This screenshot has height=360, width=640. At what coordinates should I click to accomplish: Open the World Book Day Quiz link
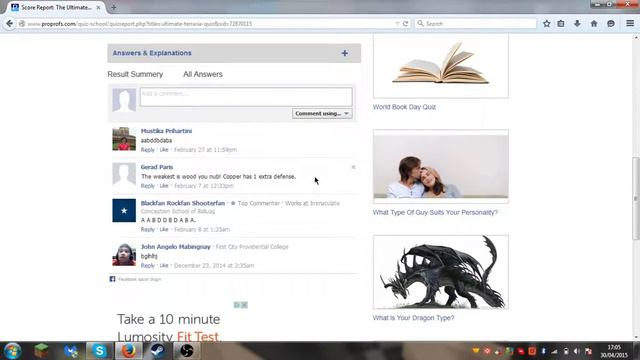click(x=404, y=107)
